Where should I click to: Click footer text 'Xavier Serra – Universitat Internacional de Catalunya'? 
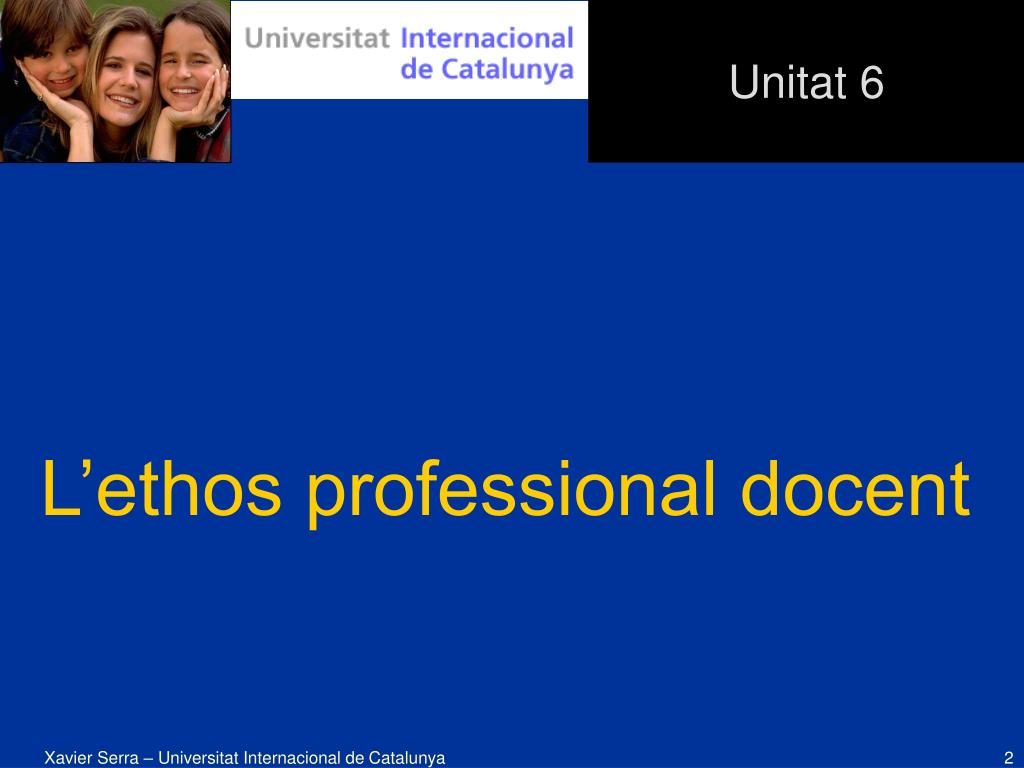tap(244, 758)
